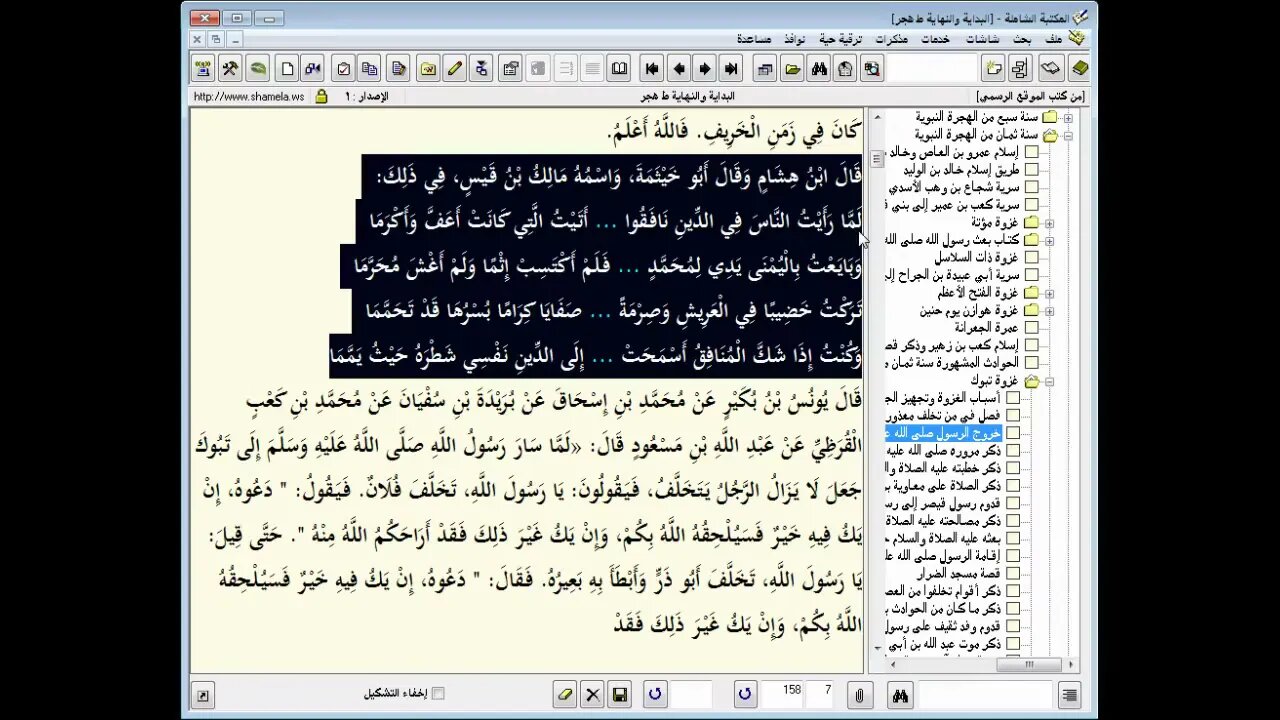Click the open folder toolbar icon
The width and height of the screenshot is (1280, 720).
click(792, 69)
